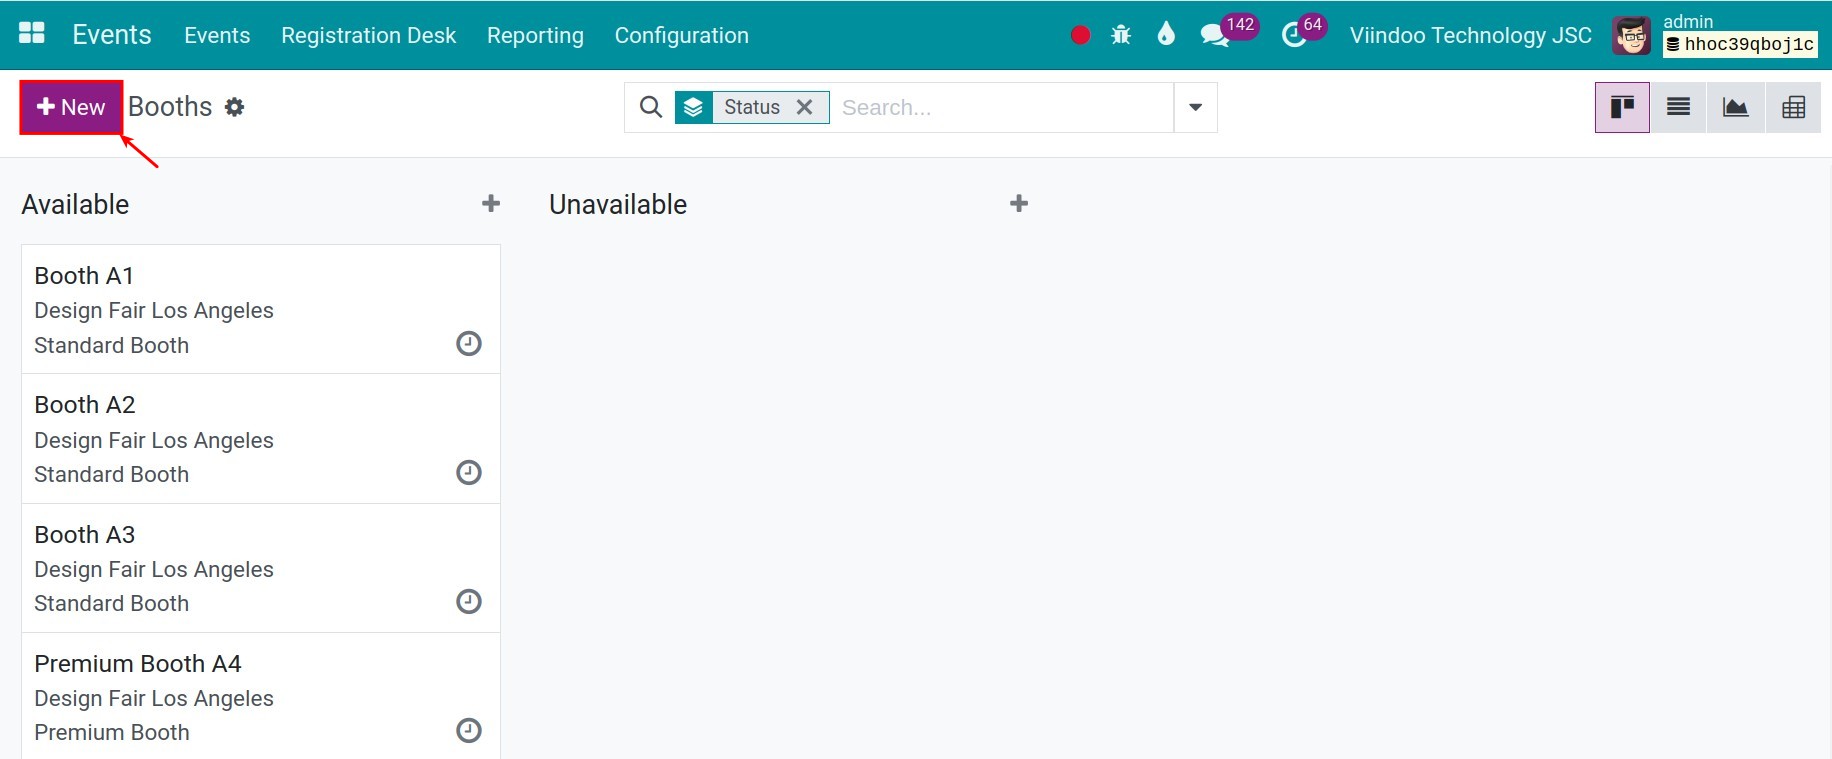Click activity clock on Booth A1 card
Viewport: 1832px width, 759px height.
click(469, 344)
